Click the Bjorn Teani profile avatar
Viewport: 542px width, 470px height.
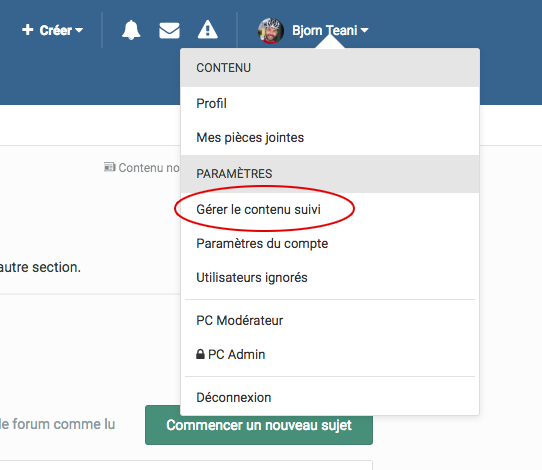pos(271,31)
